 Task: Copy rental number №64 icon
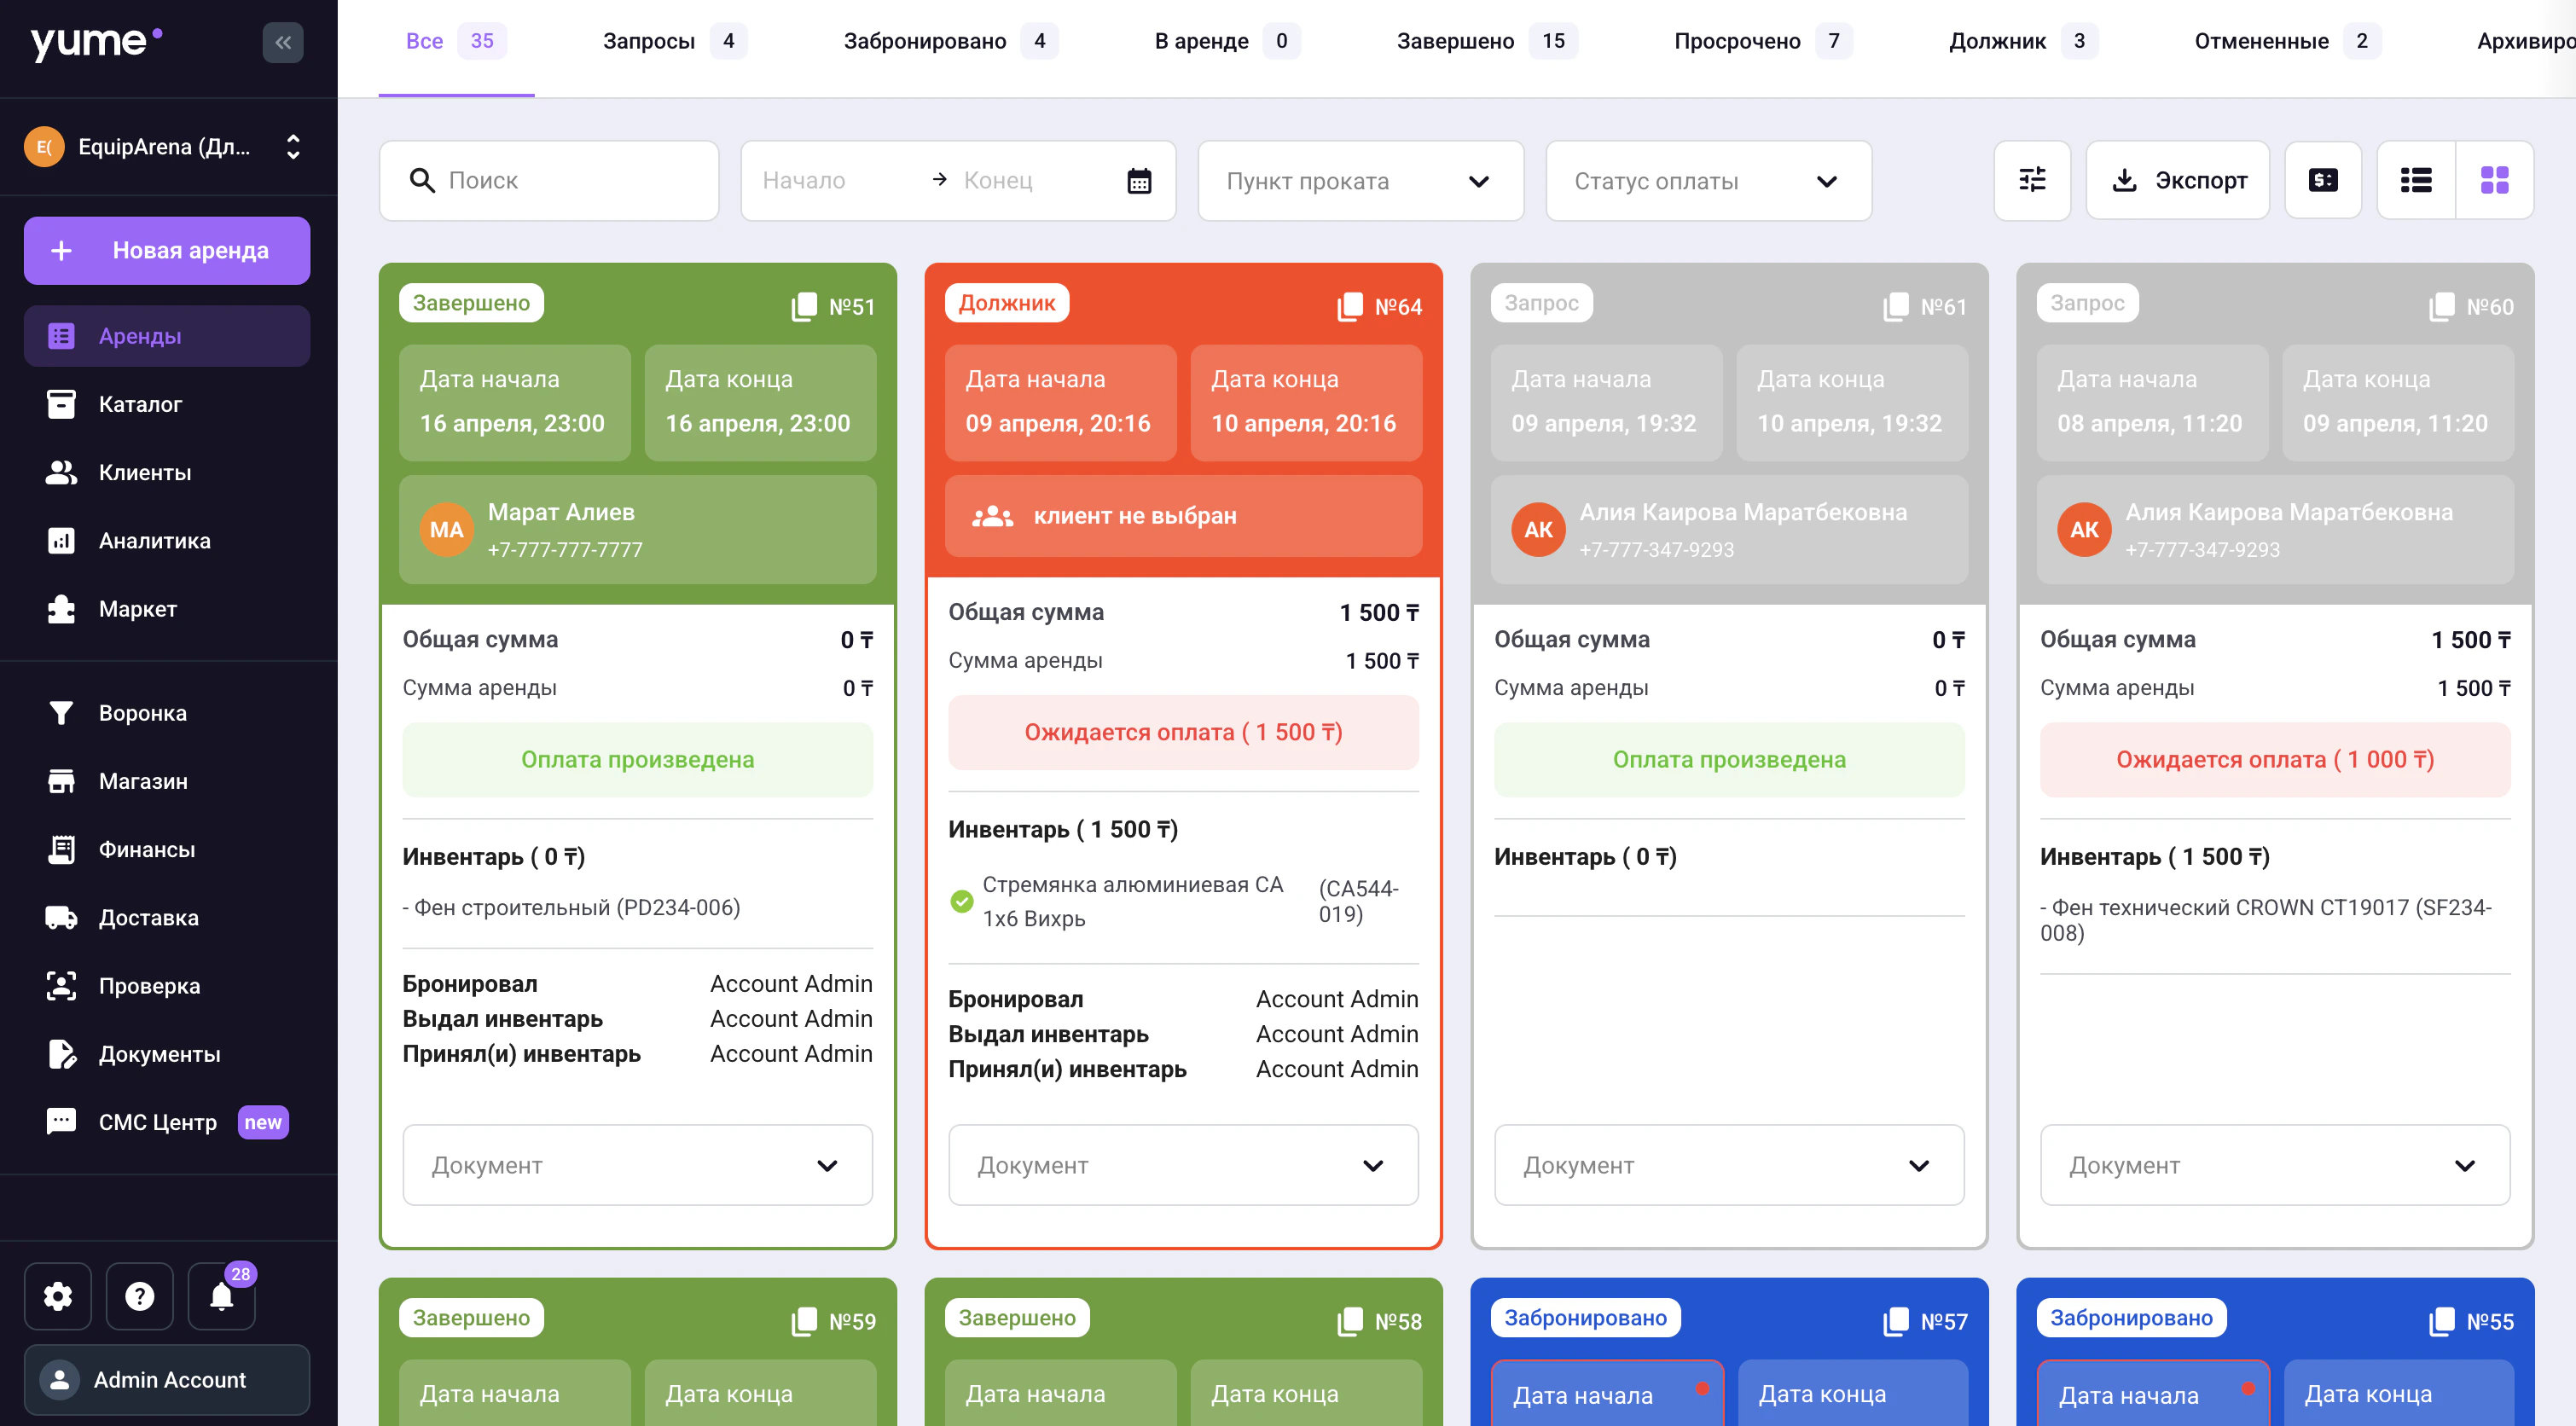pyautogui.click(x=1350, y=306)
